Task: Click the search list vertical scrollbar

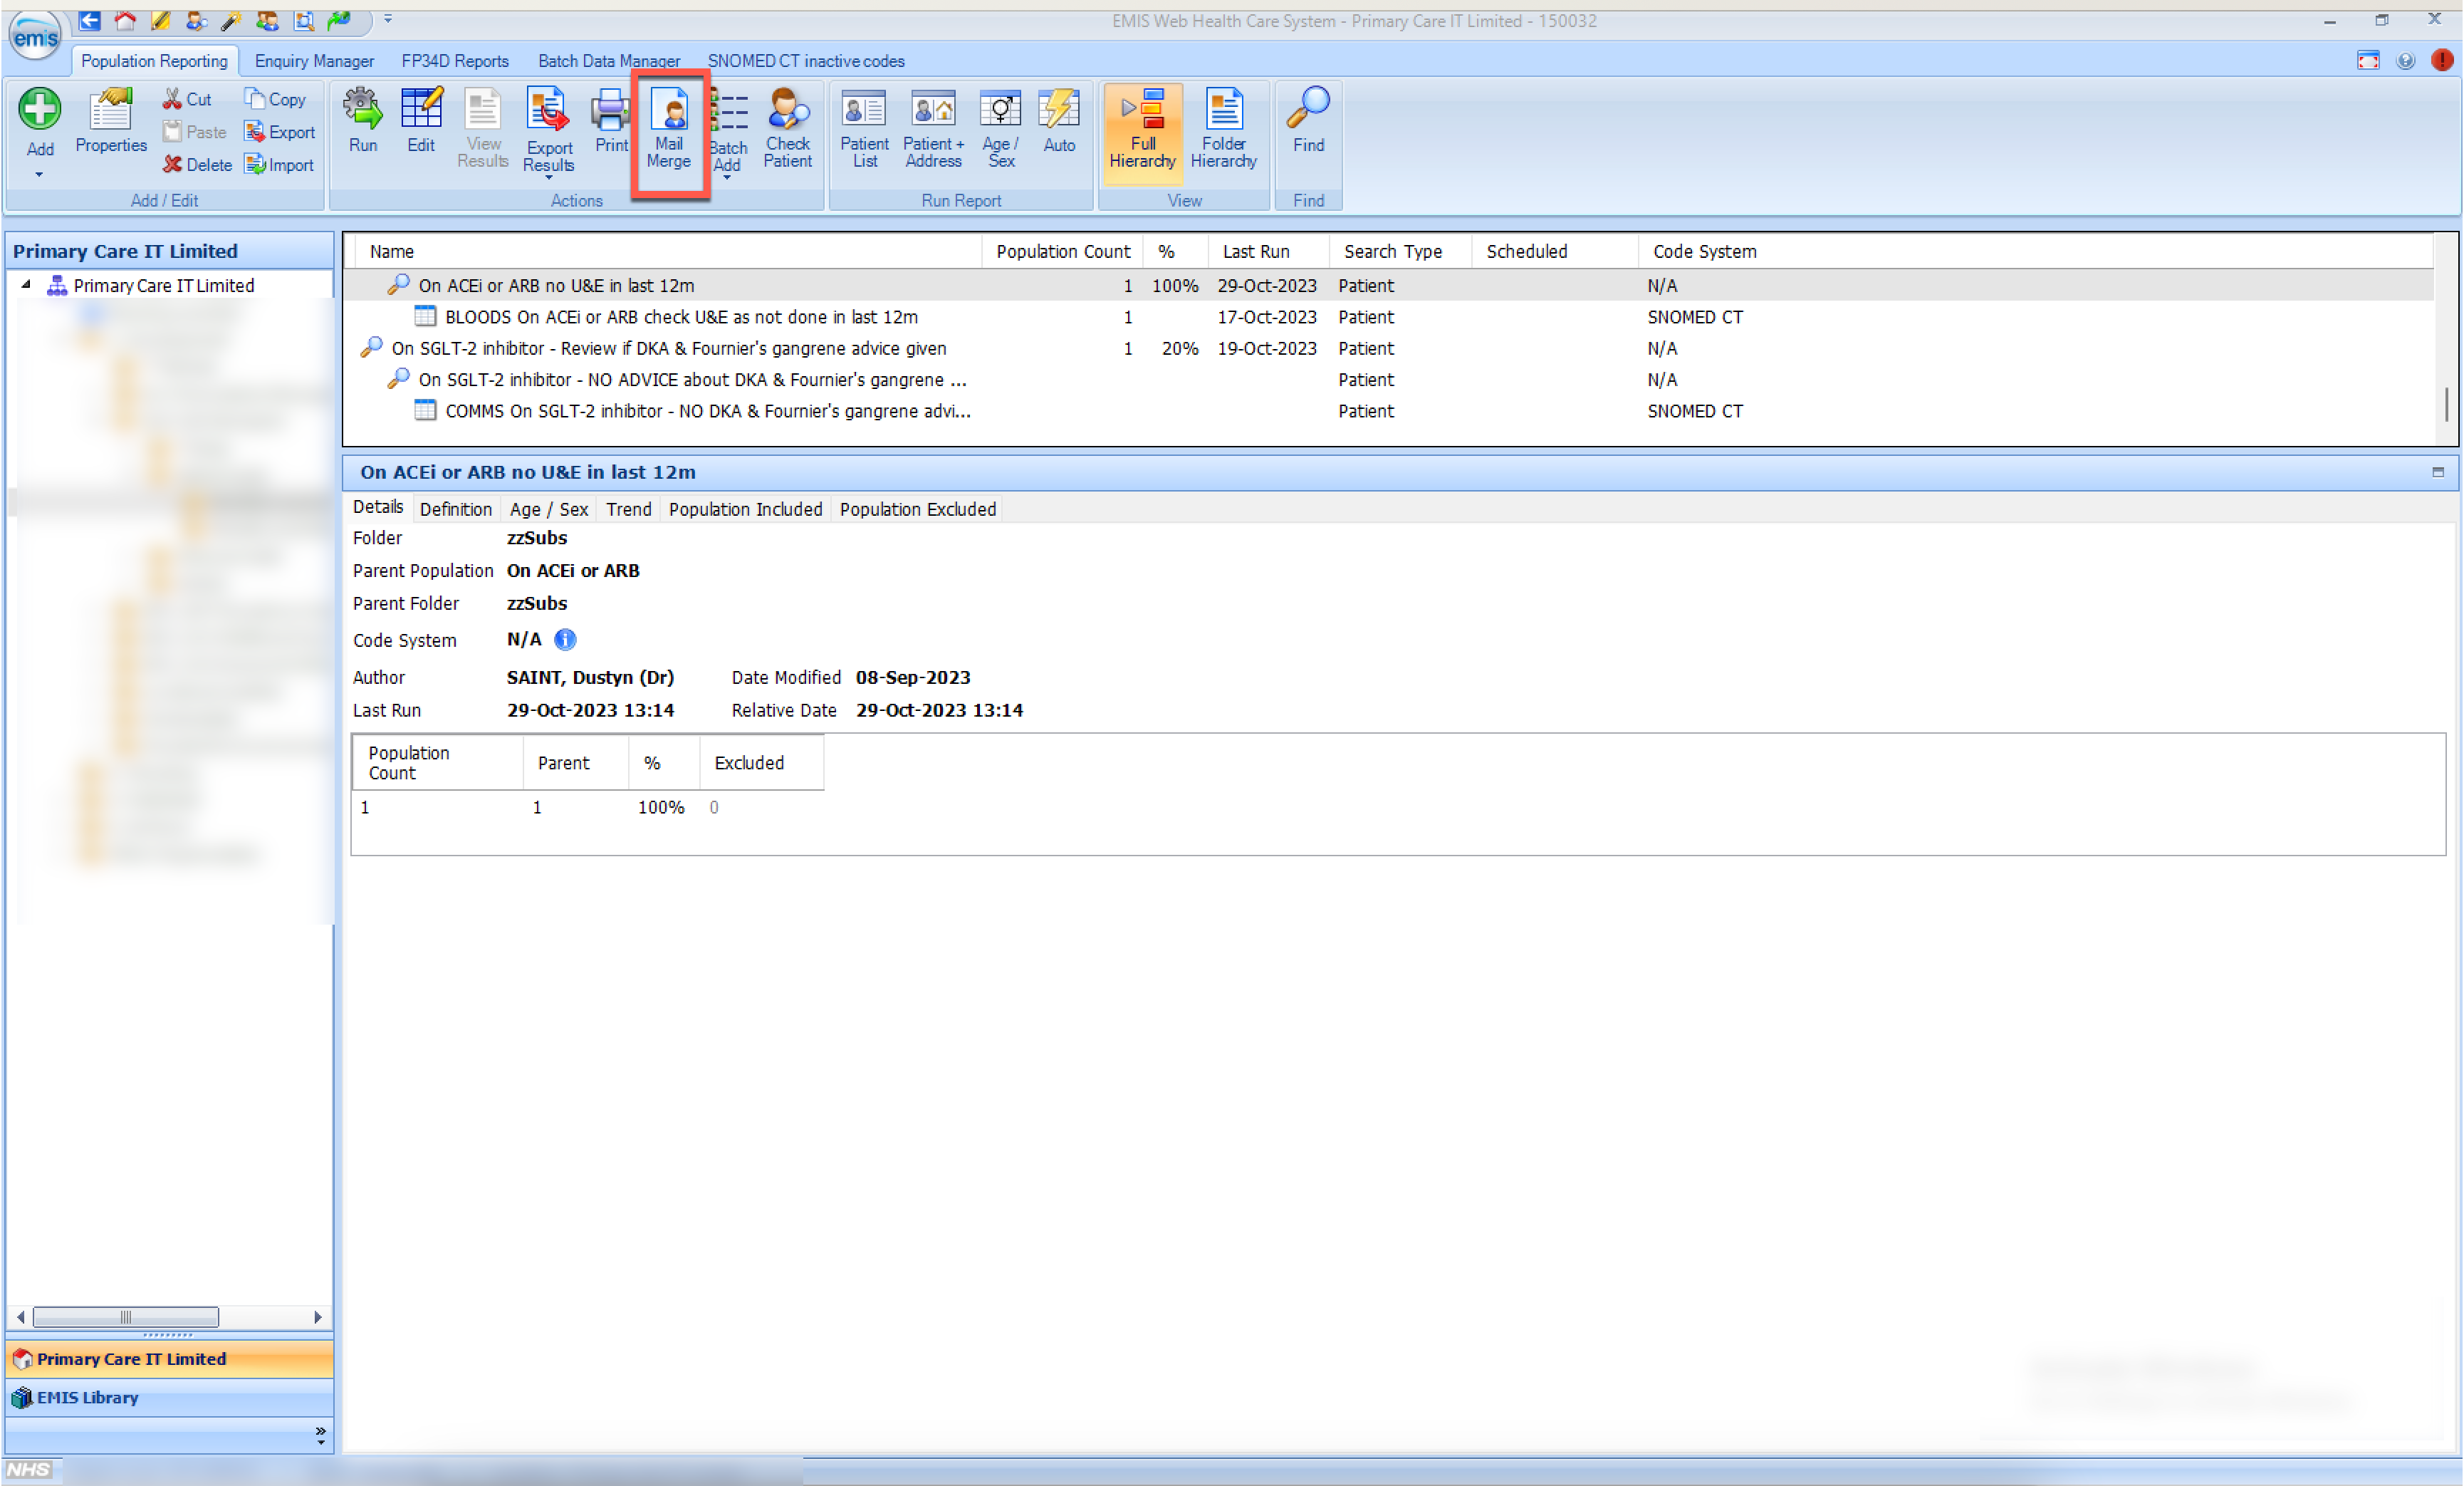Action: click(2446, 405)
